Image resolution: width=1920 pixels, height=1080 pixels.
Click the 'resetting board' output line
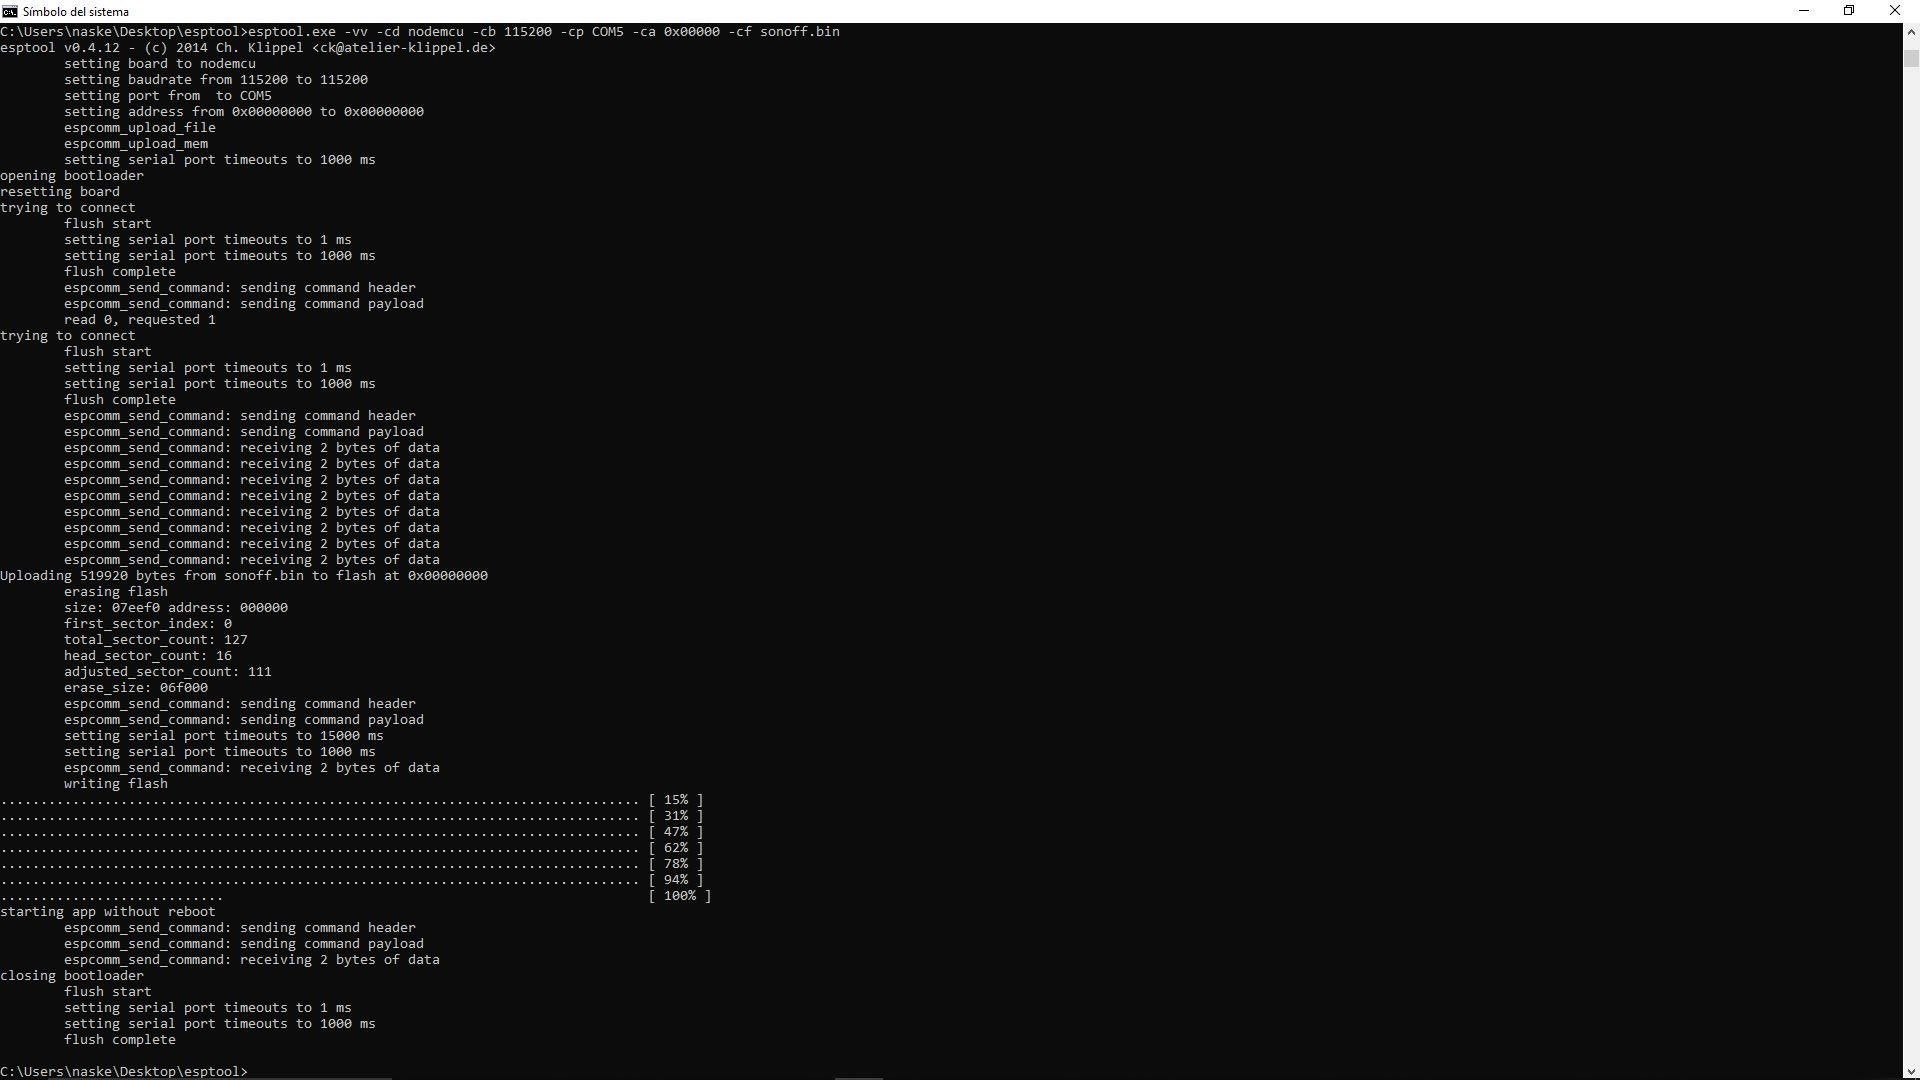60,192
